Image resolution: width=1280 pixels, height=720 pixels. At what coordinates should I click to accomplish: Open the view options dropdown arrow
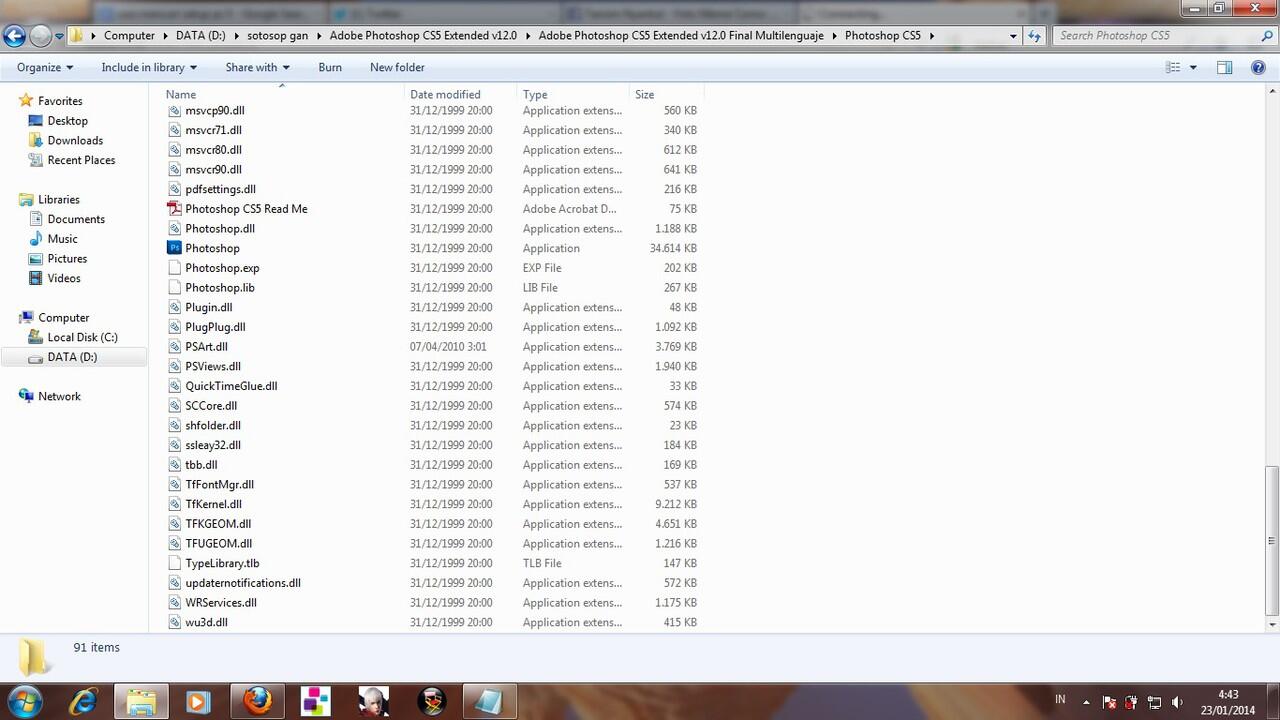[x=1195, y=67]
